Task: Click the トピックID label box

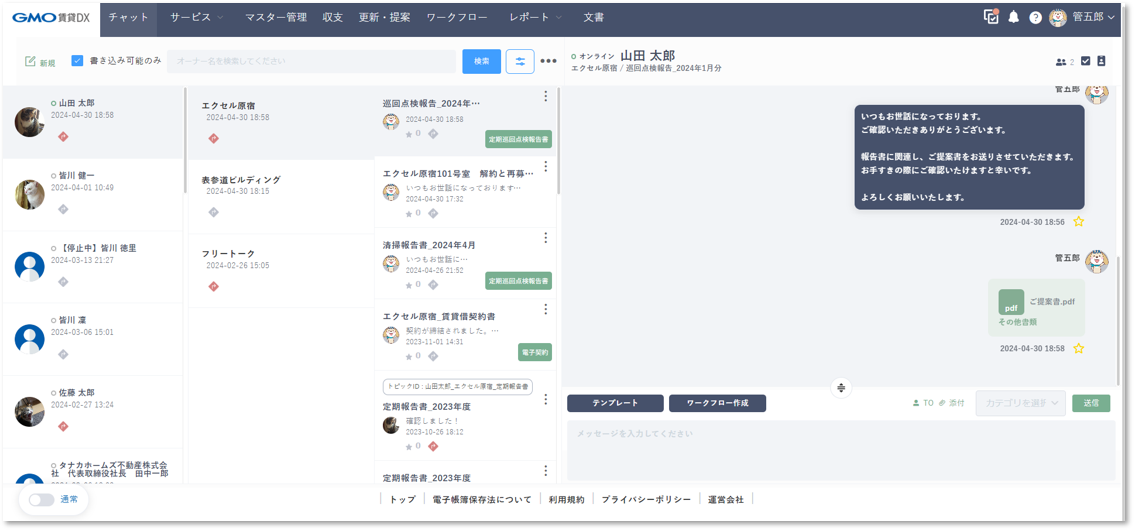Action: [458, 386]
